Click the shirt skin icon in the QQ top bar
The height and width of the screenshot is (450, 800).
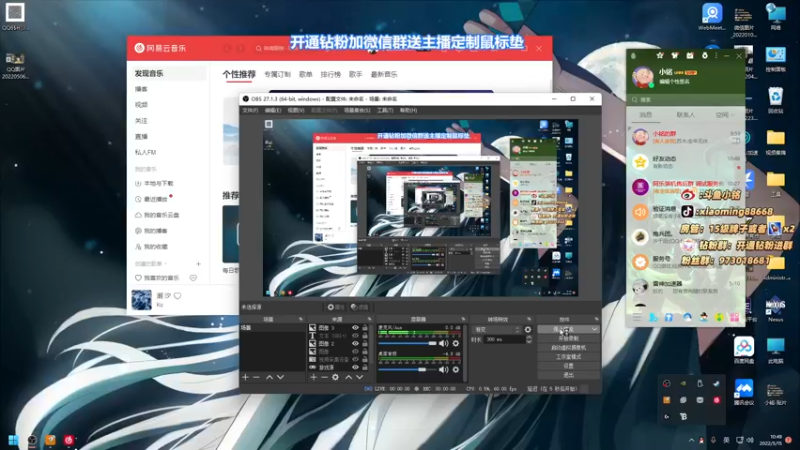pyautogui.click(x=674, y=55)
